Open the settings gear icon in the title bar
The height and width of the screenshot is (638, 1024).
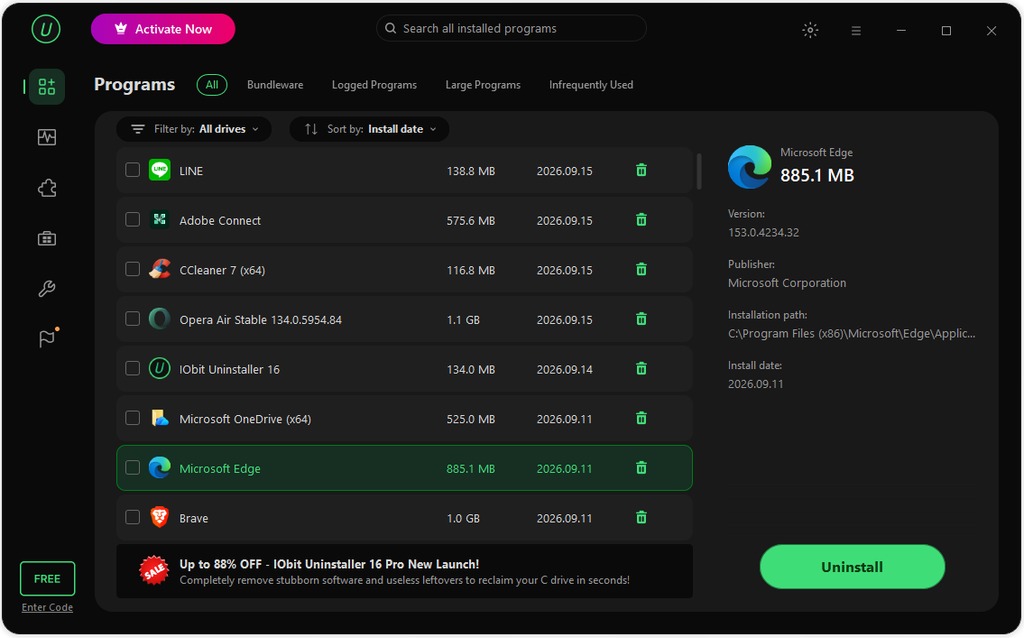pyautogui.click(x=810, y=30)
